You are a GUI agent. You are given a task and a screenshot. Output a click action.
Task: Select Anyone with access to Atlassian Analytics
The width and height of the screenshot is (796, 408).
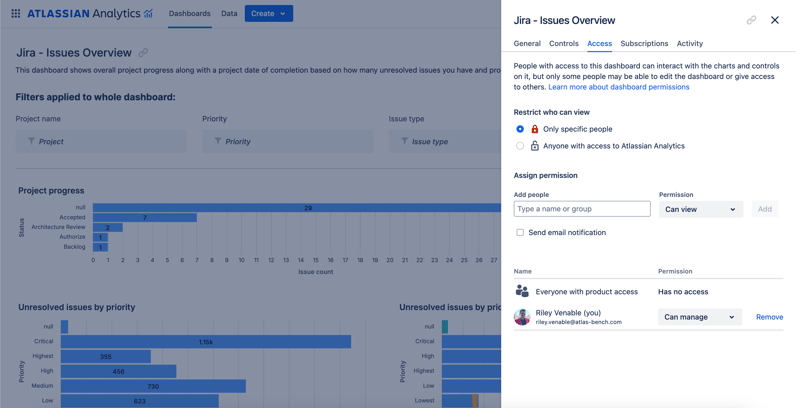coord(520,146)
